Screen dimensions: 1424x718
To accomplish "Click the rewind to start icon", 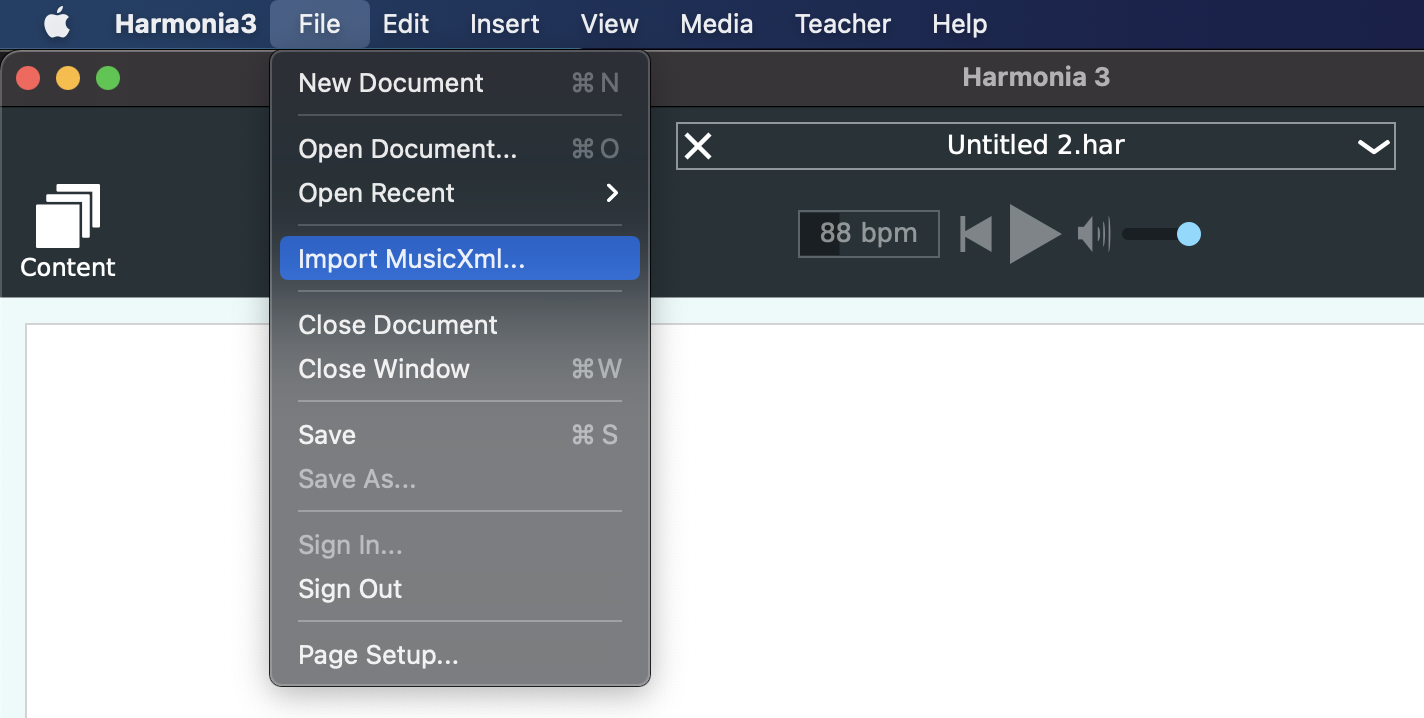I will 975,235.
